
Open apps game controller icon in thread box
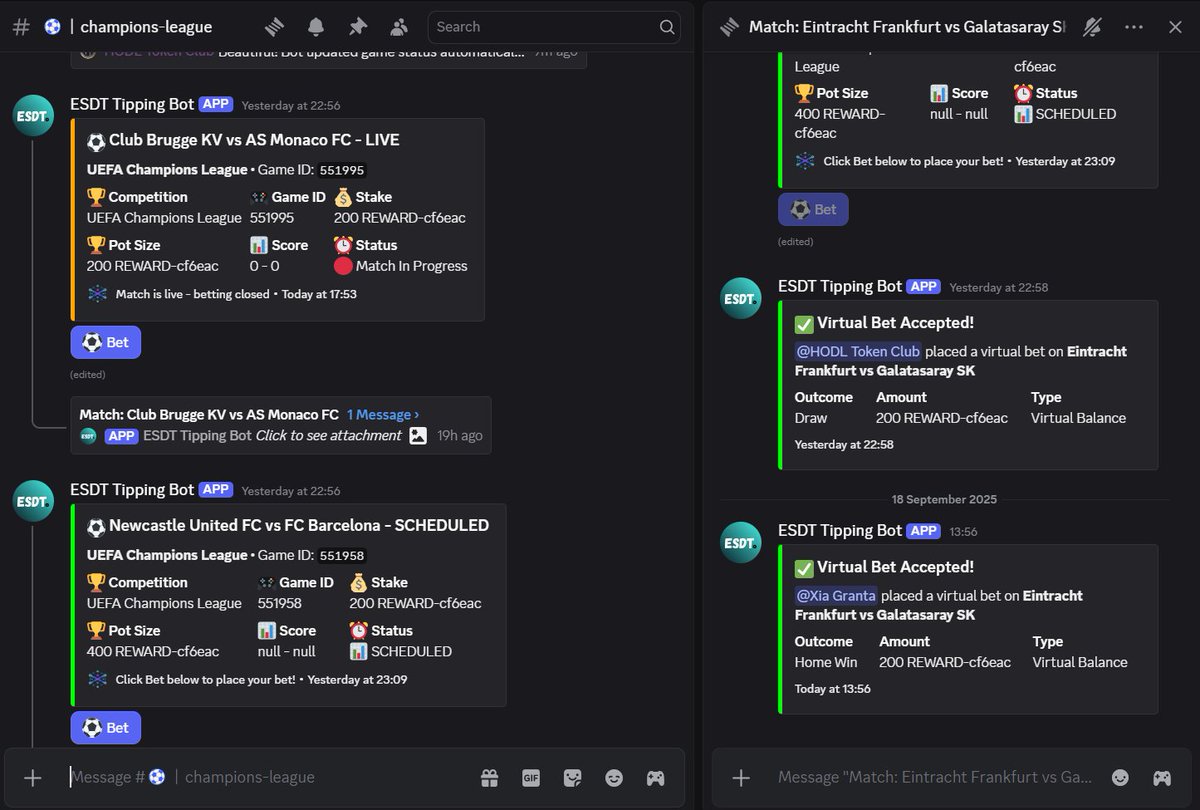pyautogui.click(x=1162, y=777)
